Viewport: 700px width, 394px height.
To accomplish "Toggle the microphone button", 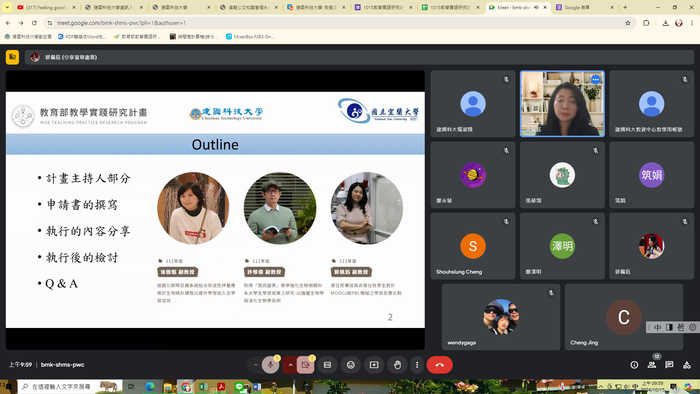I will tap(271, 365).
